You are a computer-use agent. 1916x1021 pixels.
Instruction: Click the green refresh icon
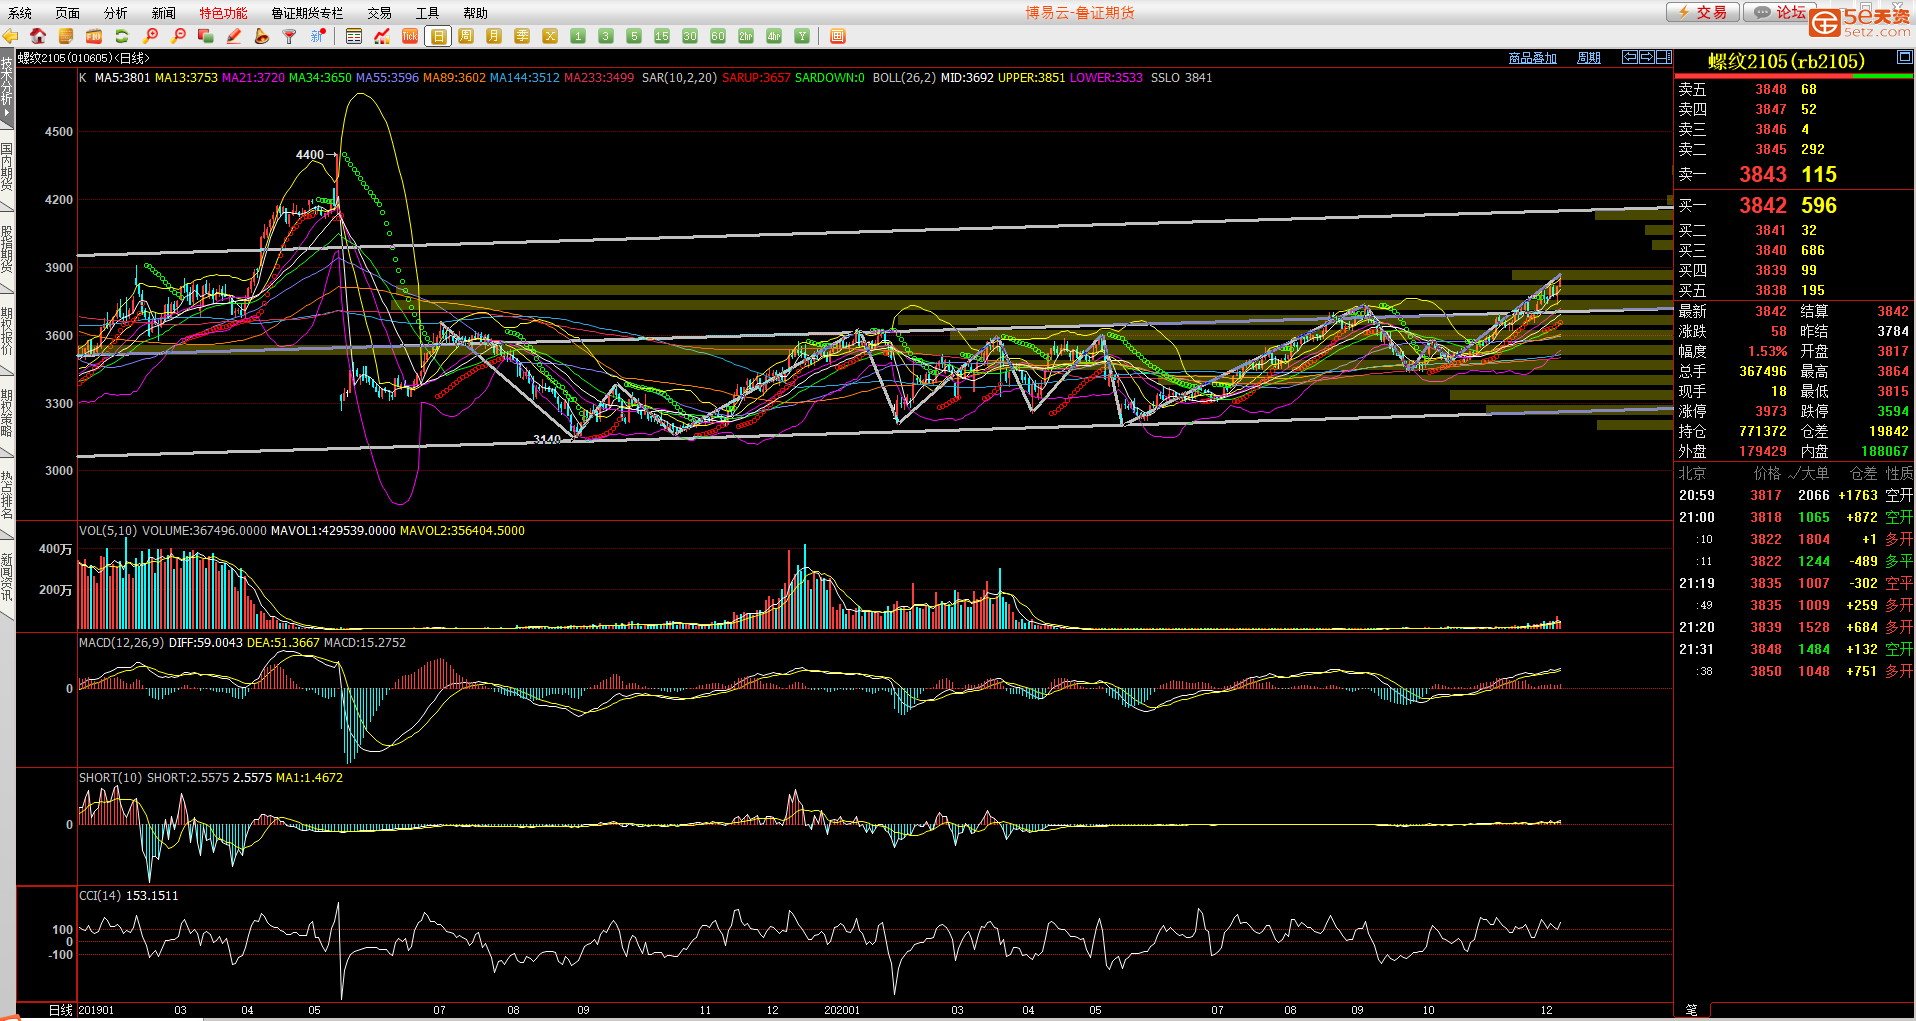tap(122, 36)
